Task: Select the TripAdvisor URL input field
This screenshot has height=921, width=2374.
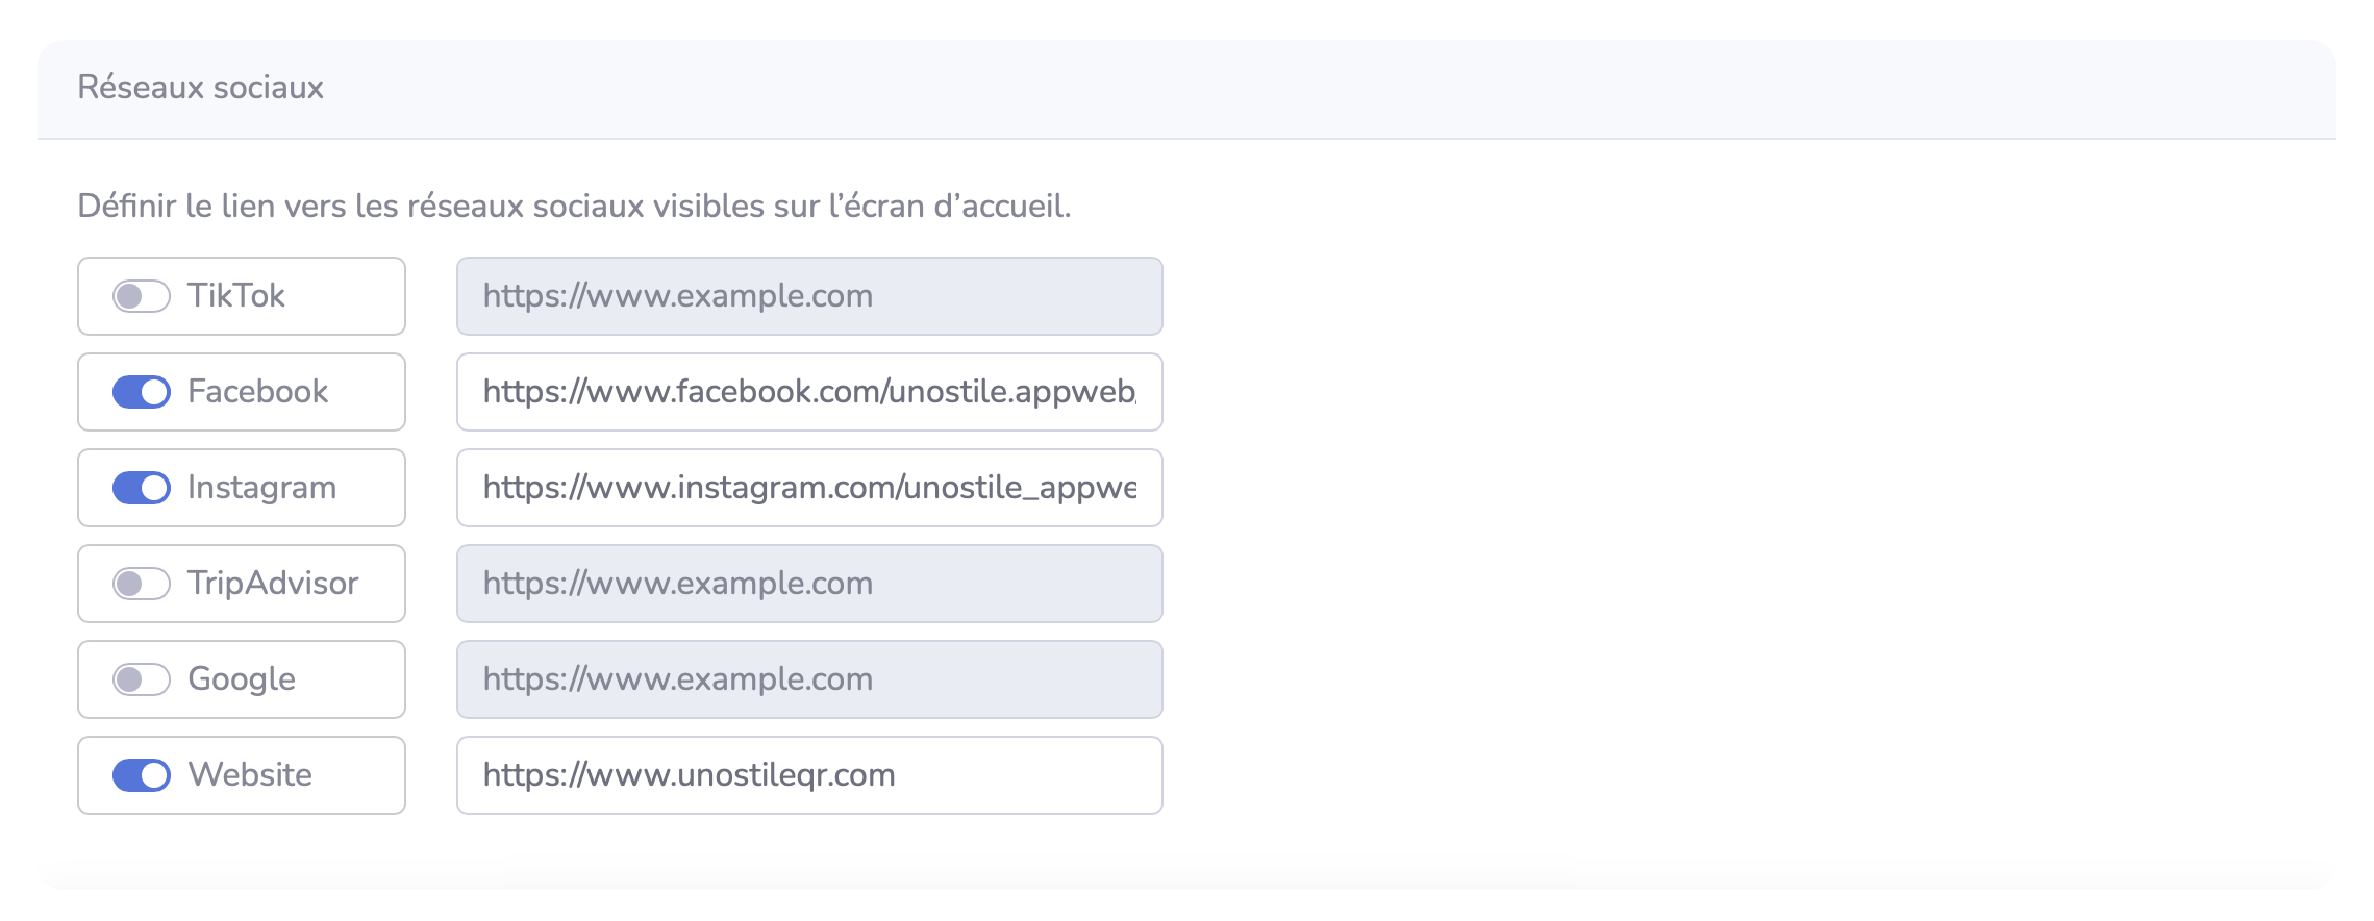Action: tap(809, 584)
